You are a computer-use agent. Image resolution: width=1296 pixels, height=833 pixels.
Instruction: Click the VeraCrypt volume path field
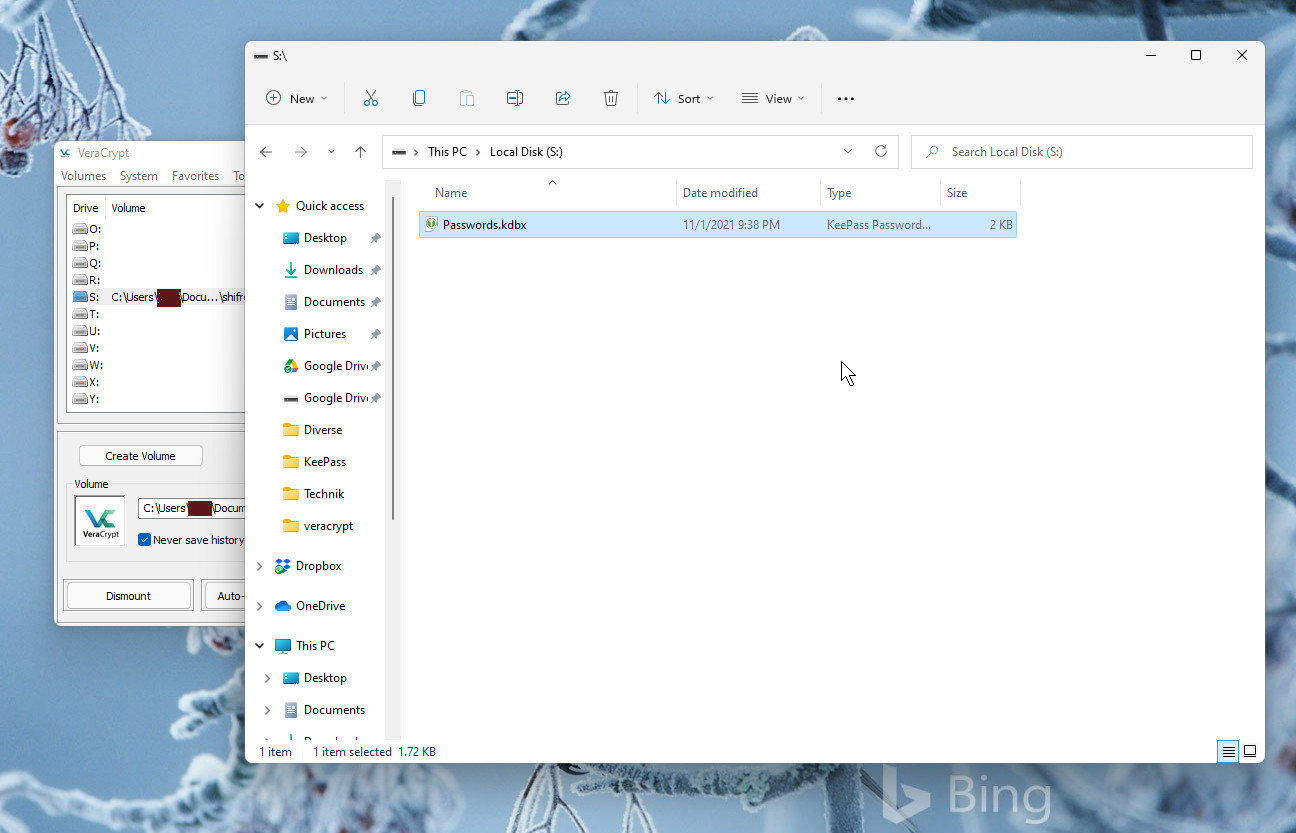click(x=192, y=508)
